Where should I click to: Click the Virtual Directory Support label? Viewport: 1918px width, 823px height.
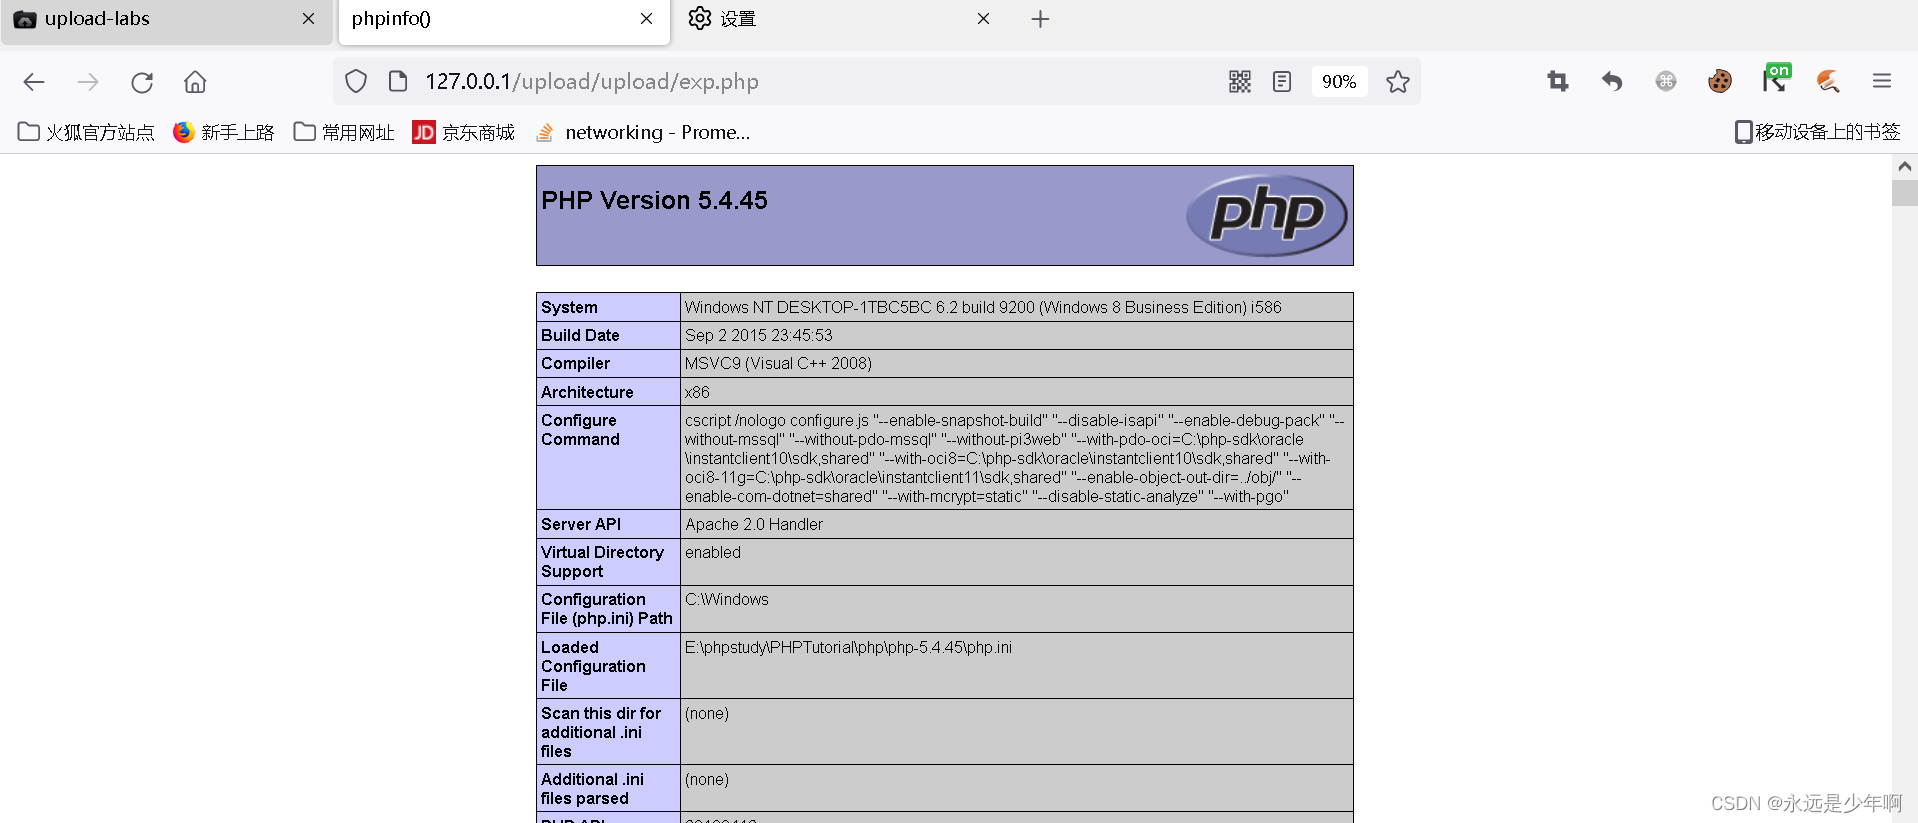tap(602, 562)
